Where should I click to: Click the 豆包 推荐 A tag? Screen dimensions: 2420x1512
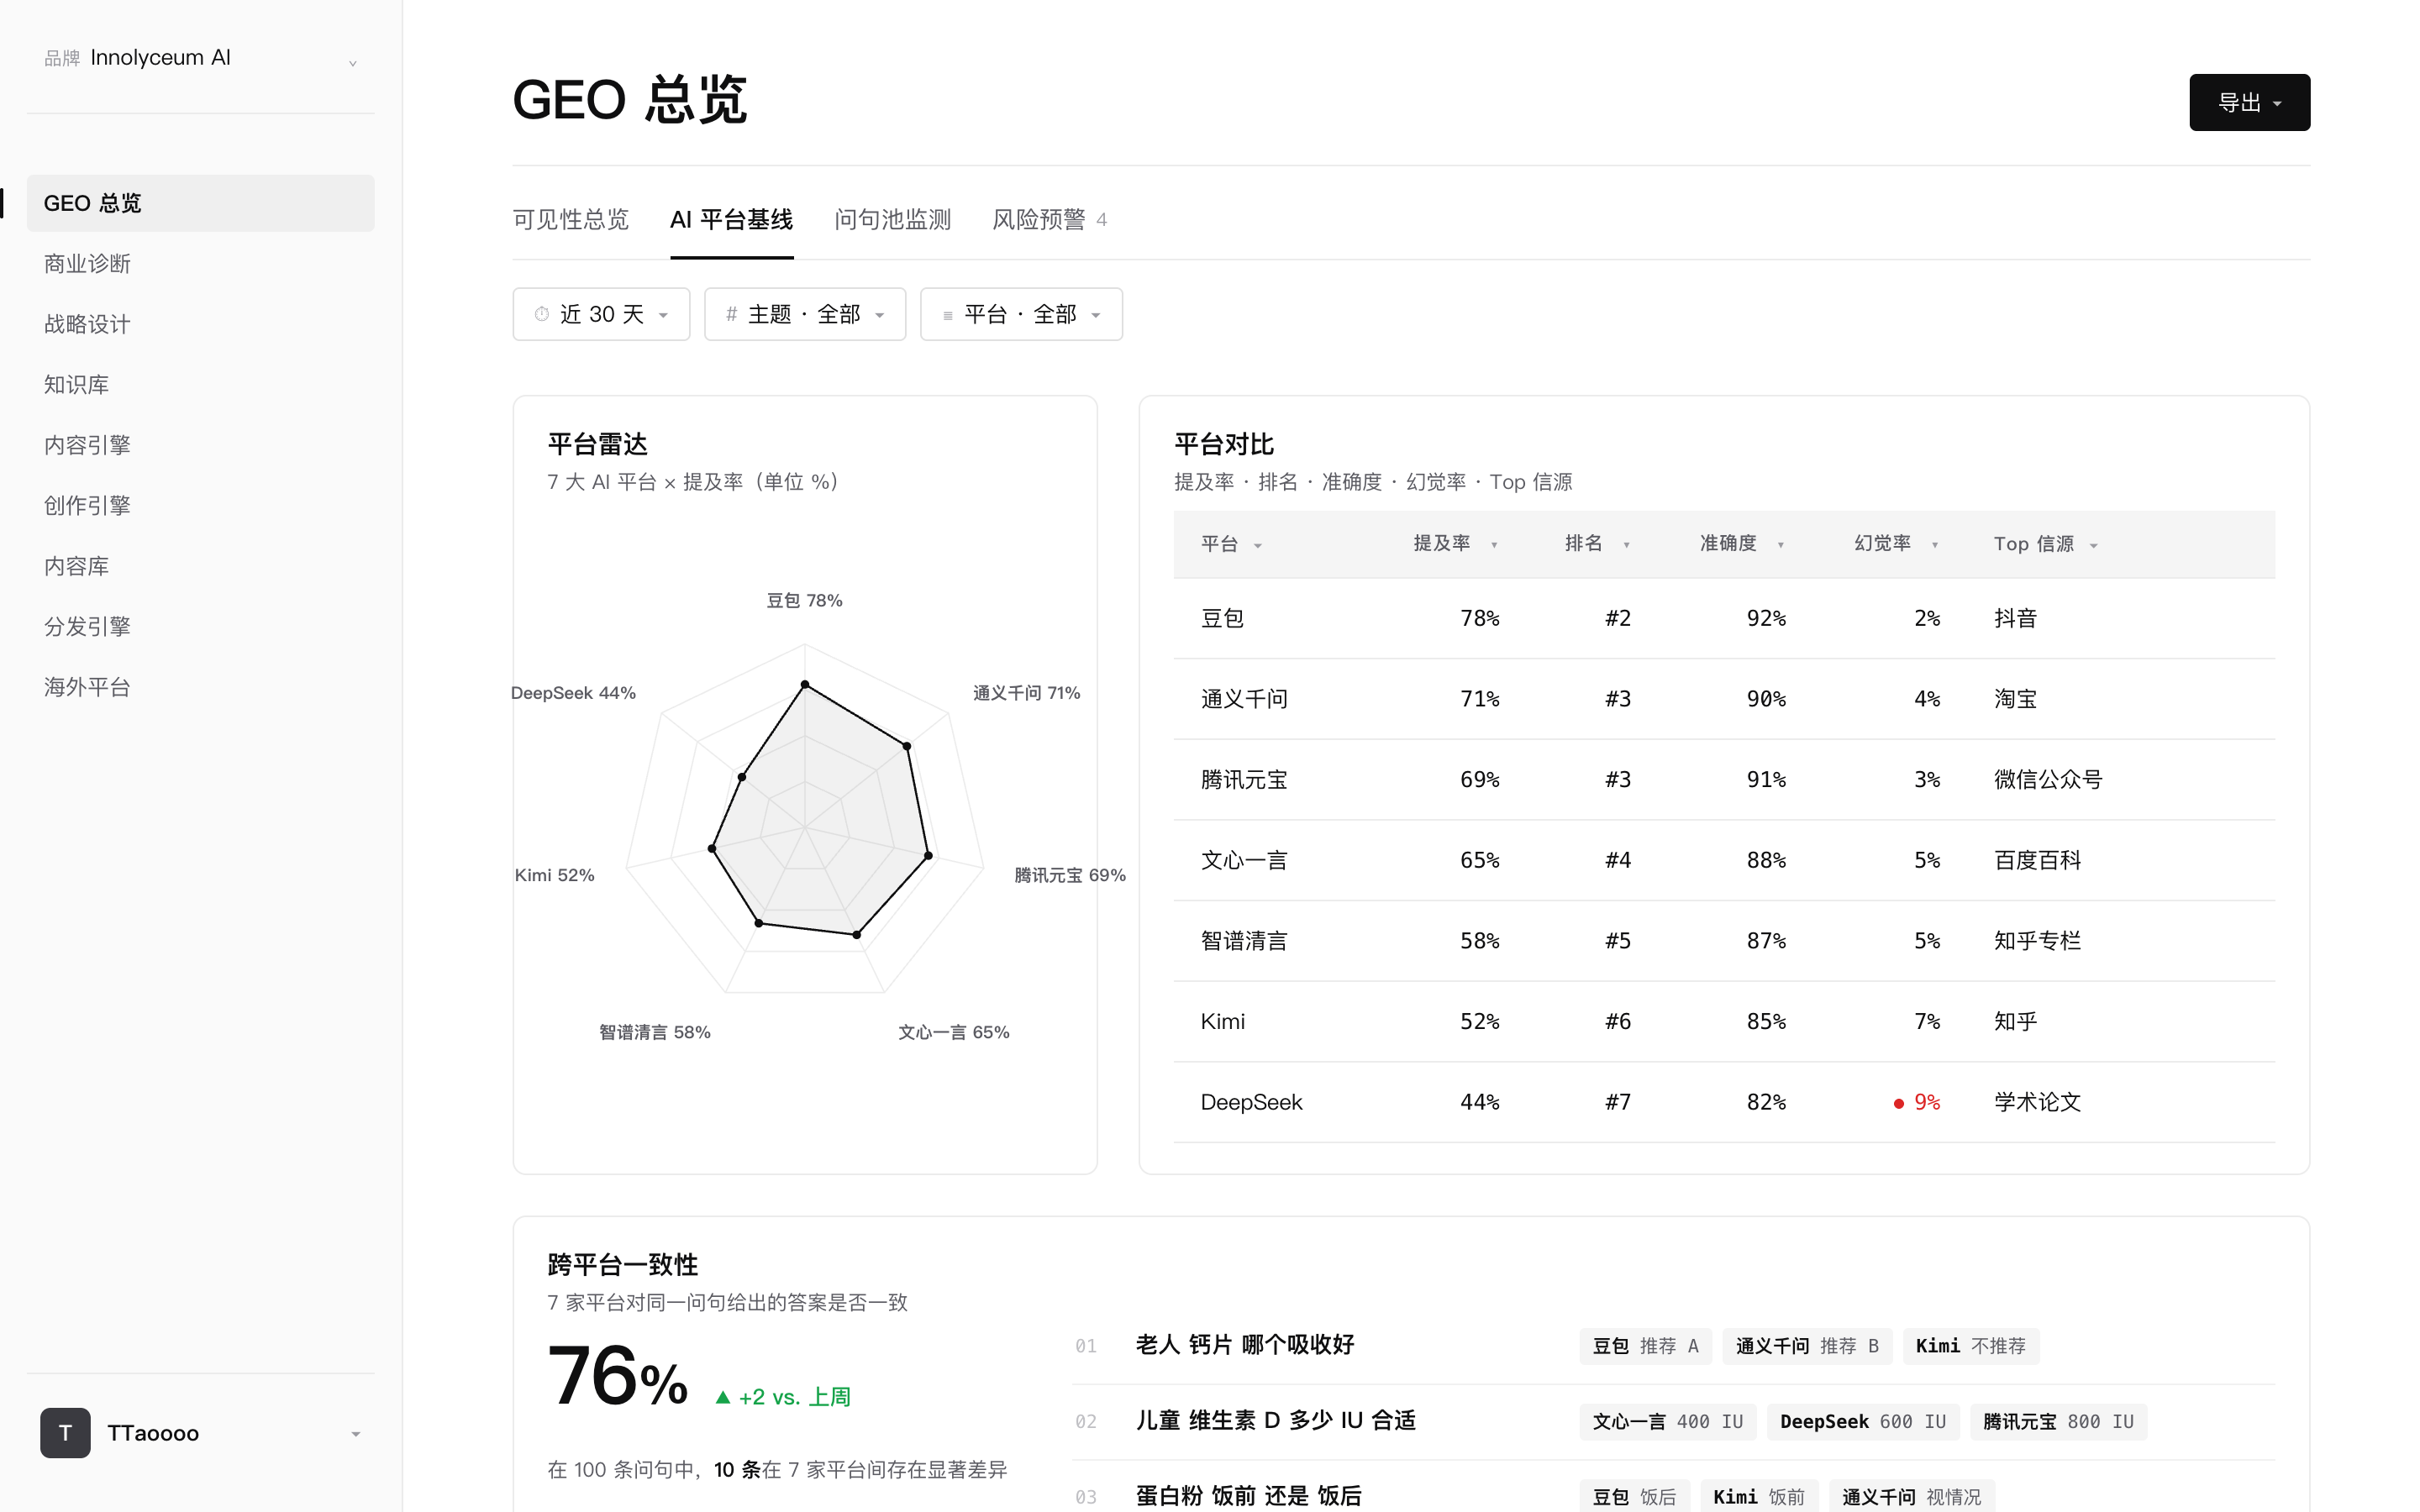(1645, 1346)
